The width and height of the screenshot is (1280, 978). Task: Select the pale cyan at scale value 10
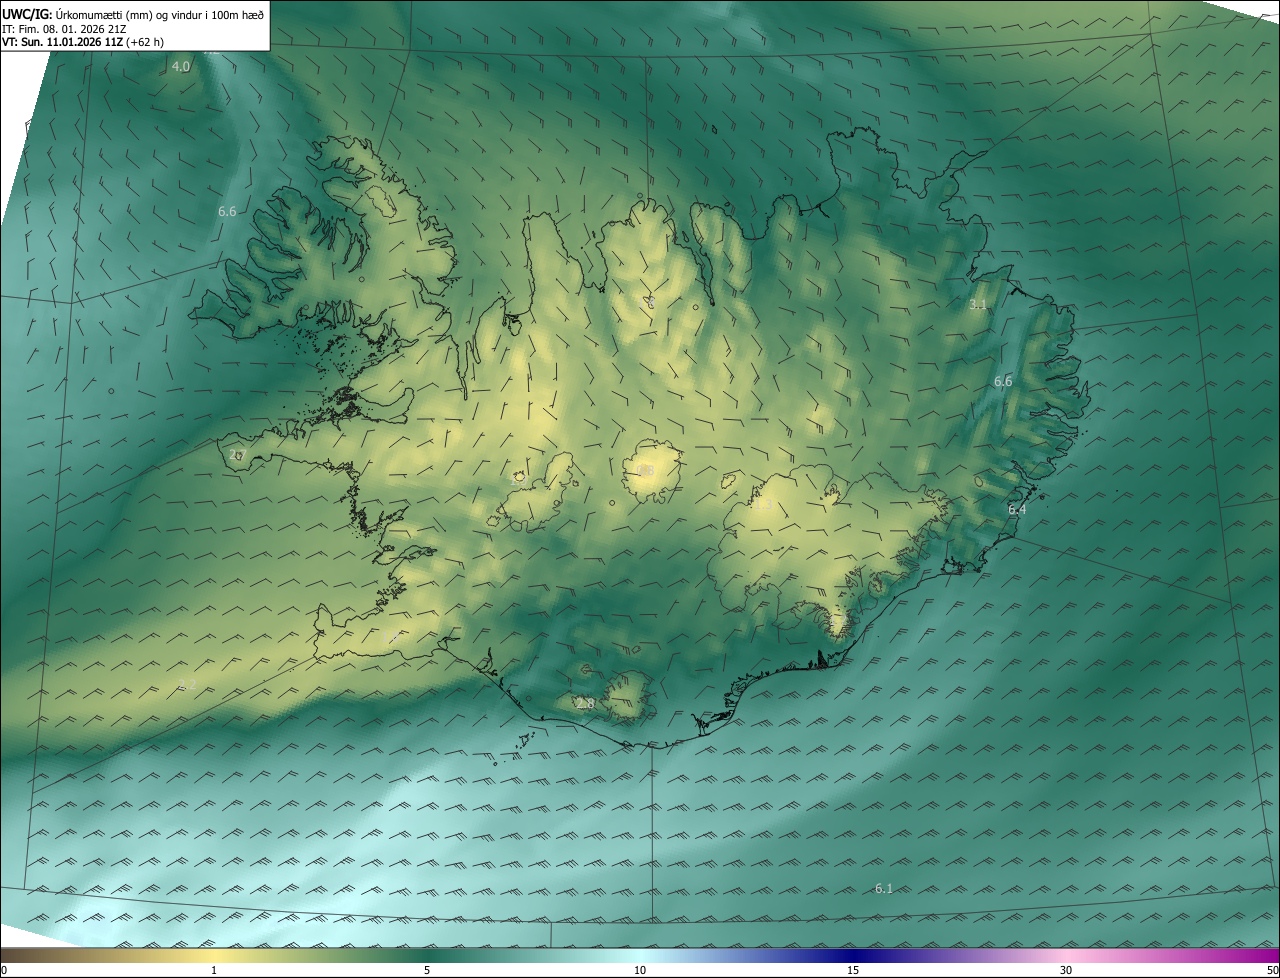click(x=640, y=955)
